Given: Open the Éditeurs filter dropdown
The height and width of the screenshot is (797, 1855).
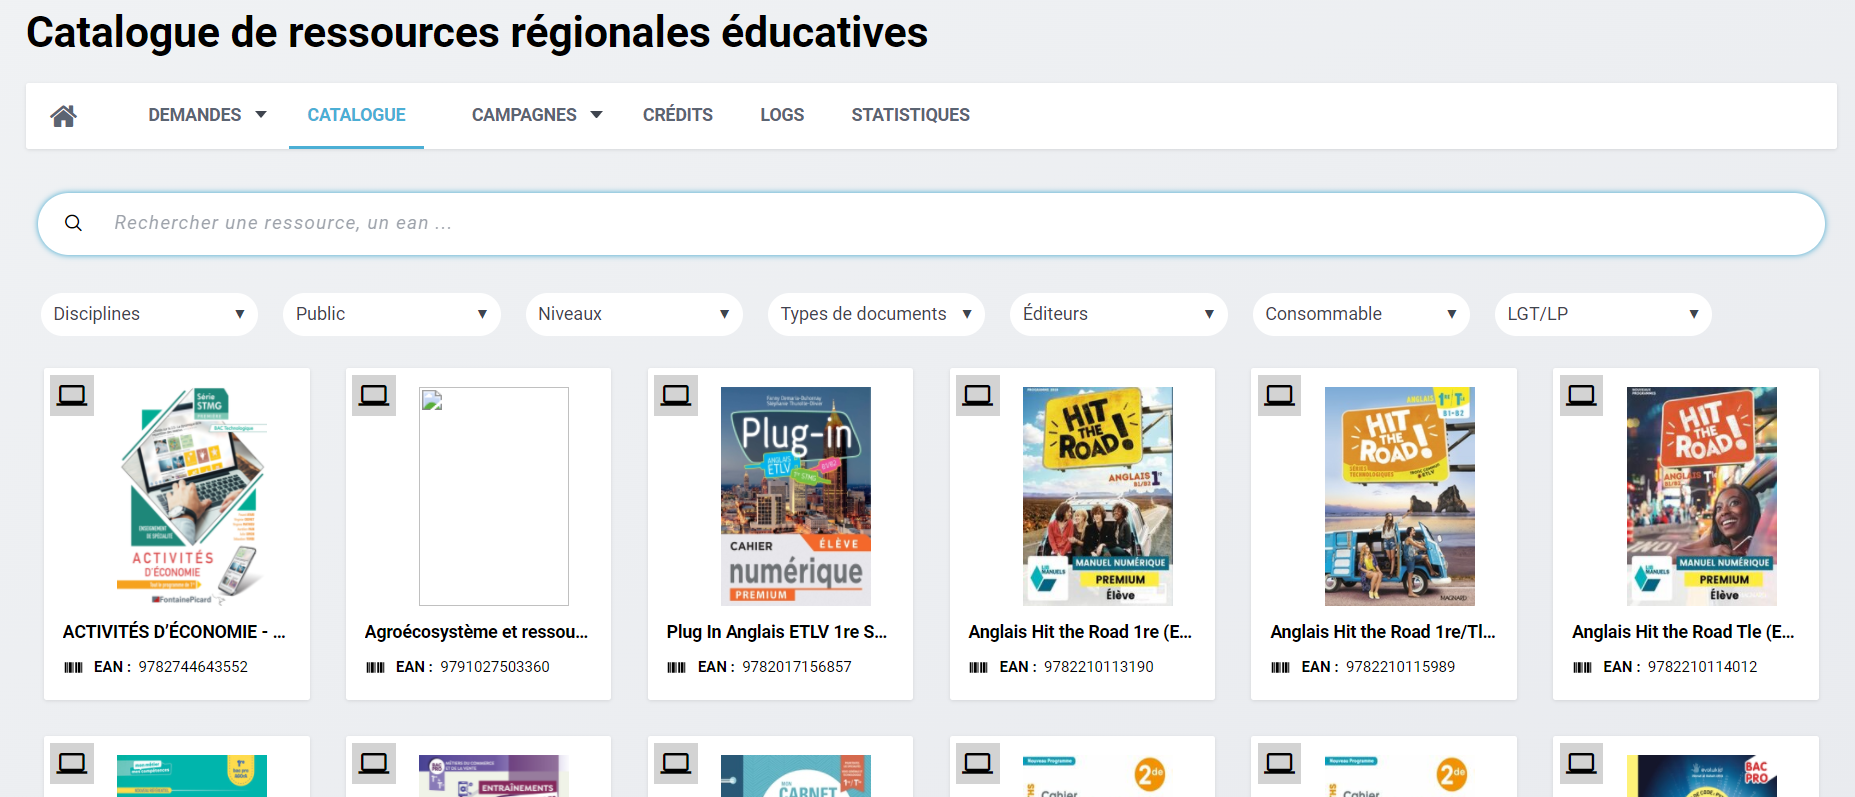Looking at the screenshot, I should pyautogui.click(x=1118, y=314).
